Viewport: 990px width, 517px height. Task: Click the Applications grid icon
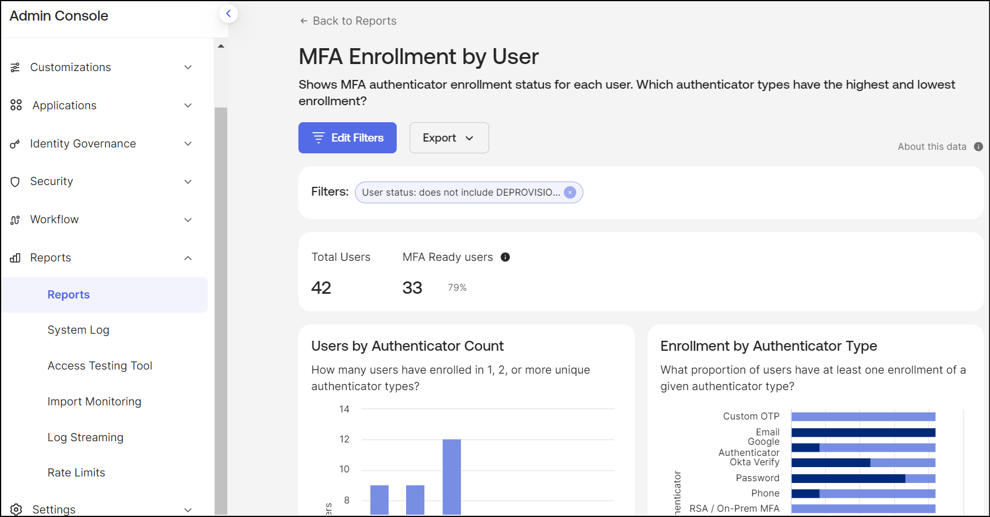click(x=16, y=105)
